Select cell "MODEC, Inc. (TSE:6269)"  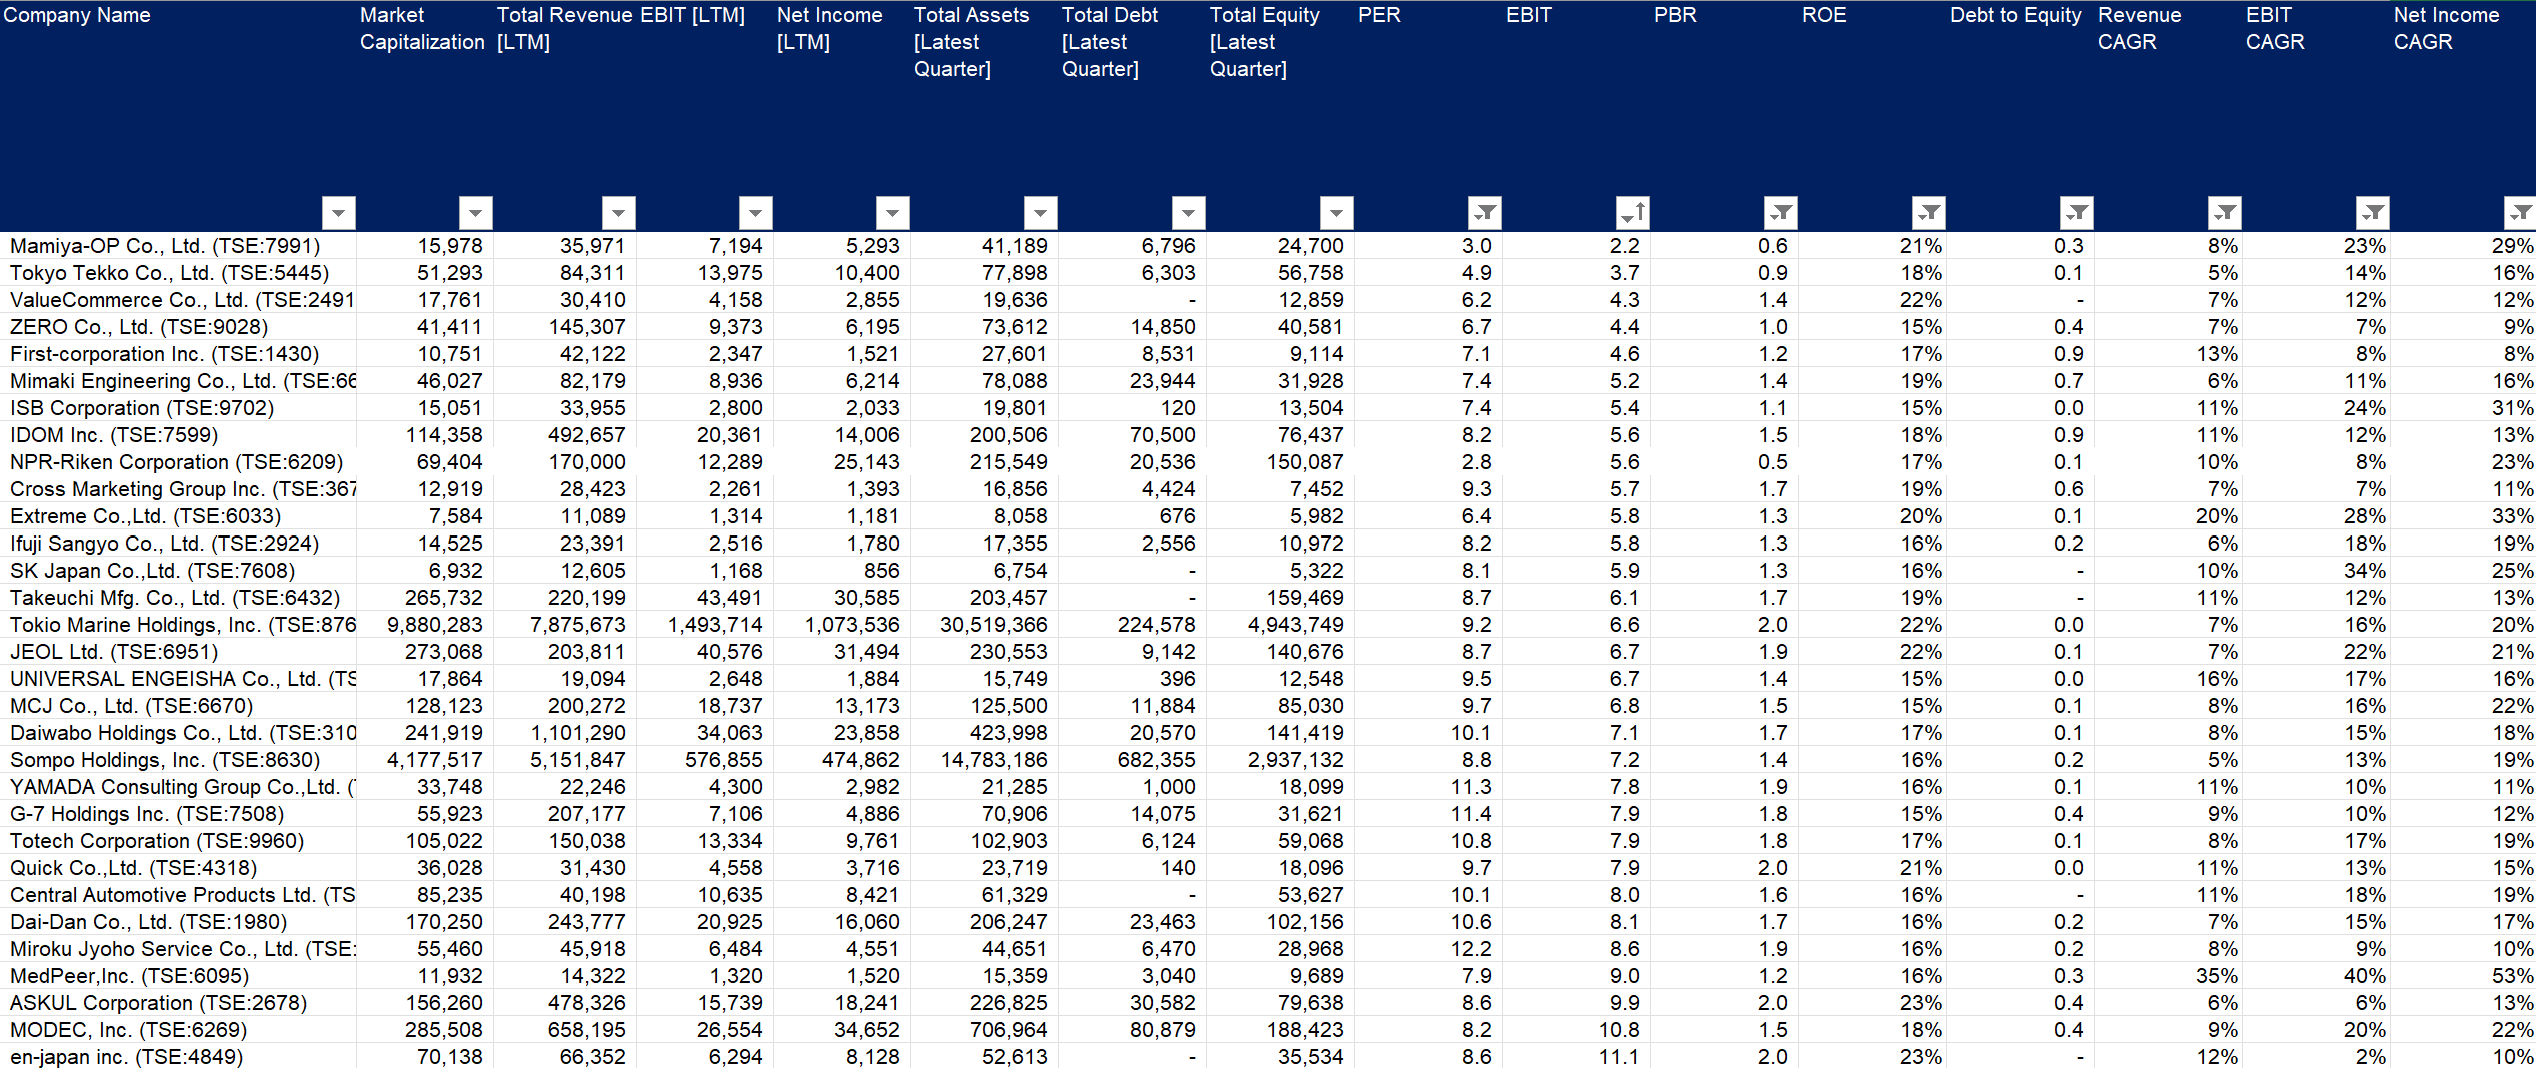tap(179, 1030)
